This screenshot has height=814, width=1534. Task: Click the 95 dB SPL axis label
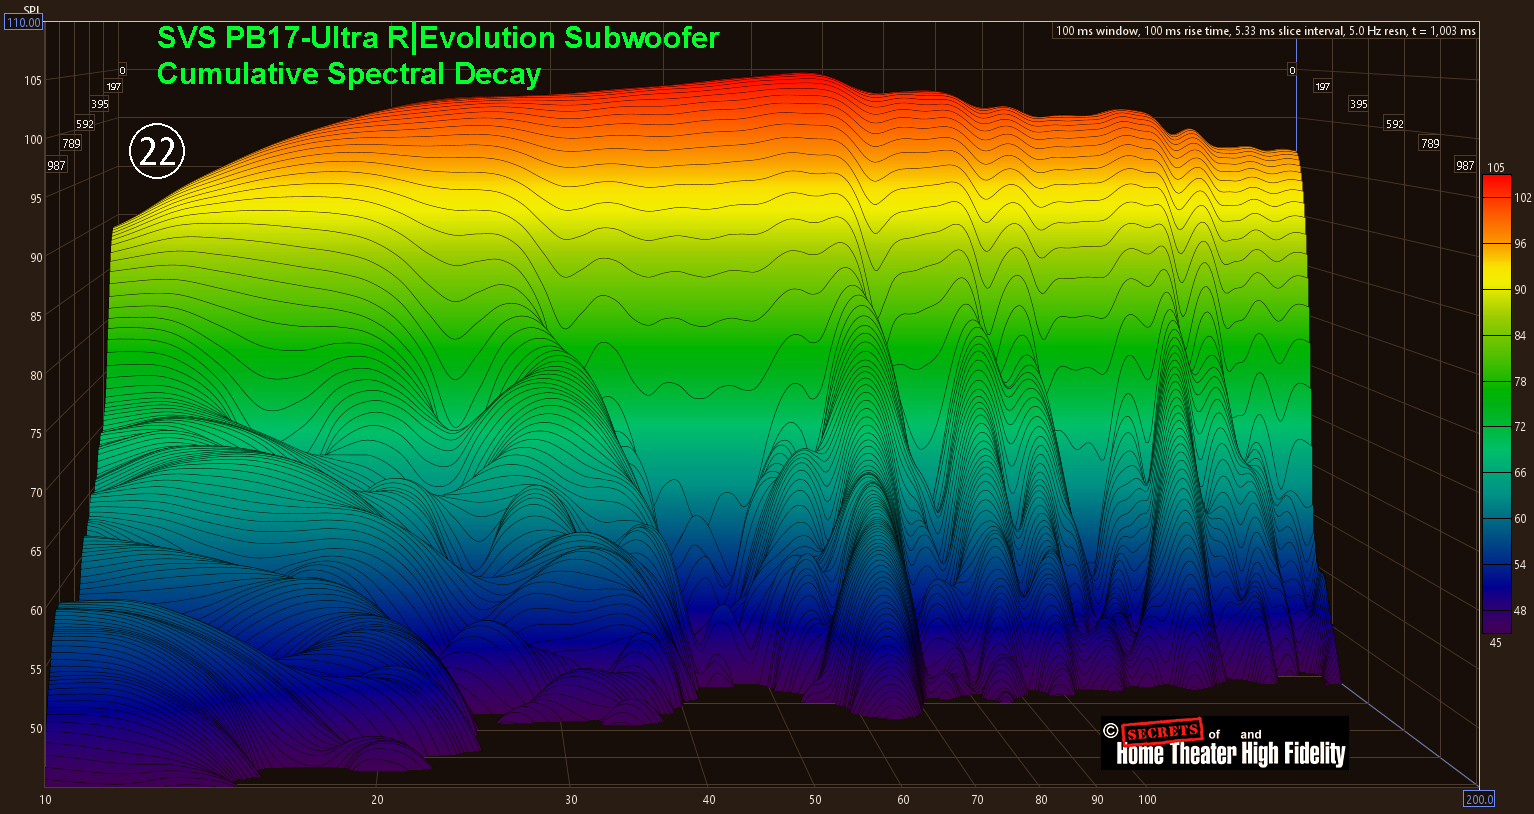(x=36, y=198)
